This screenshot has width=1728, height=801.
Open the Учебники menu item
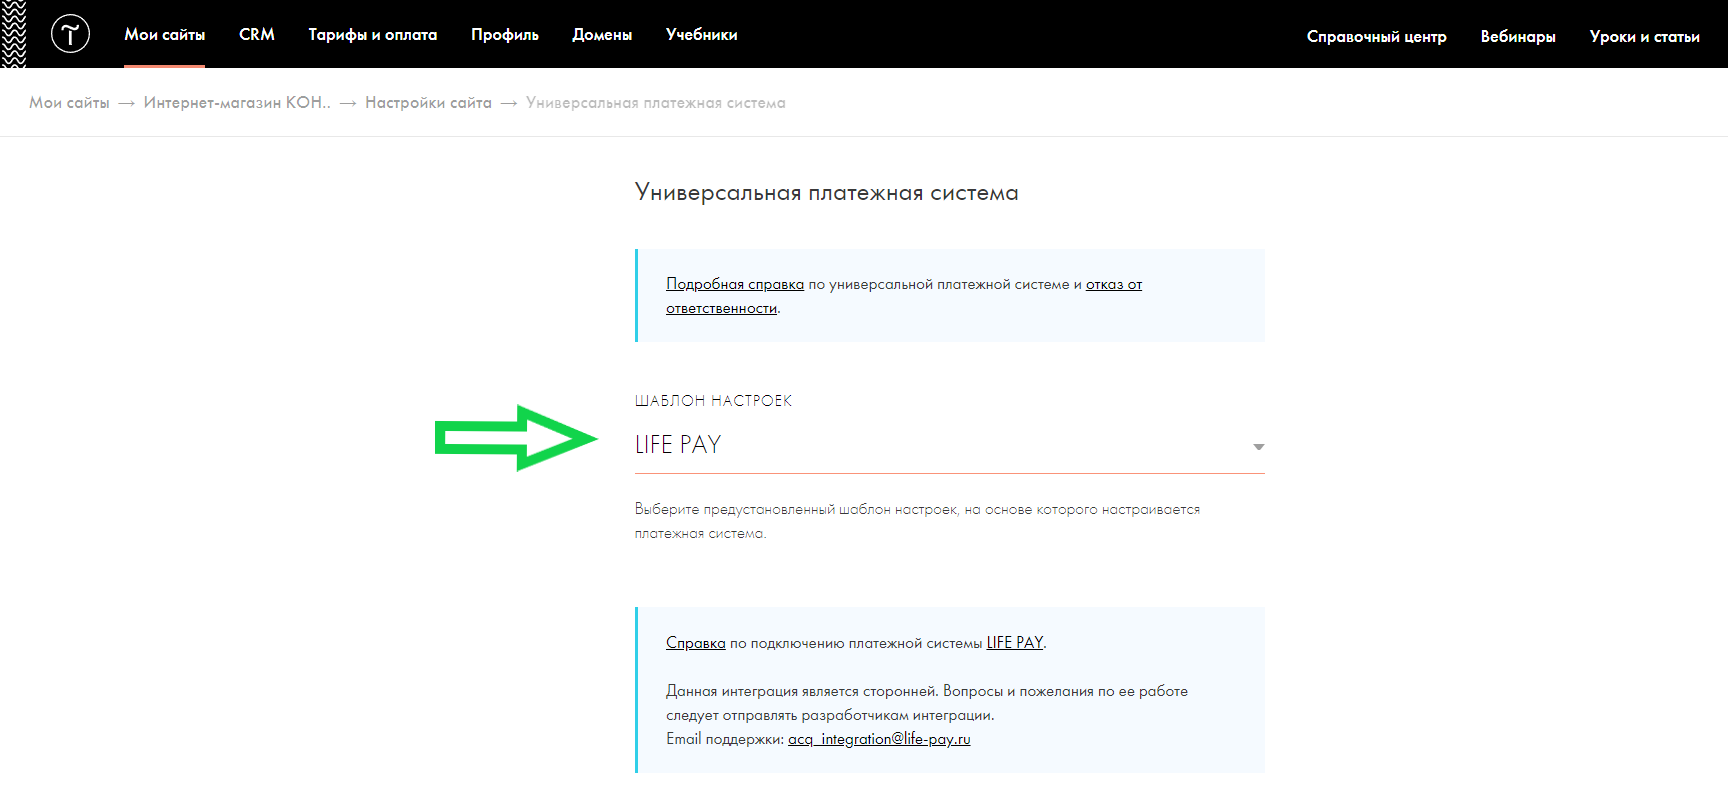pyautogui.click(x=701, y=34)
